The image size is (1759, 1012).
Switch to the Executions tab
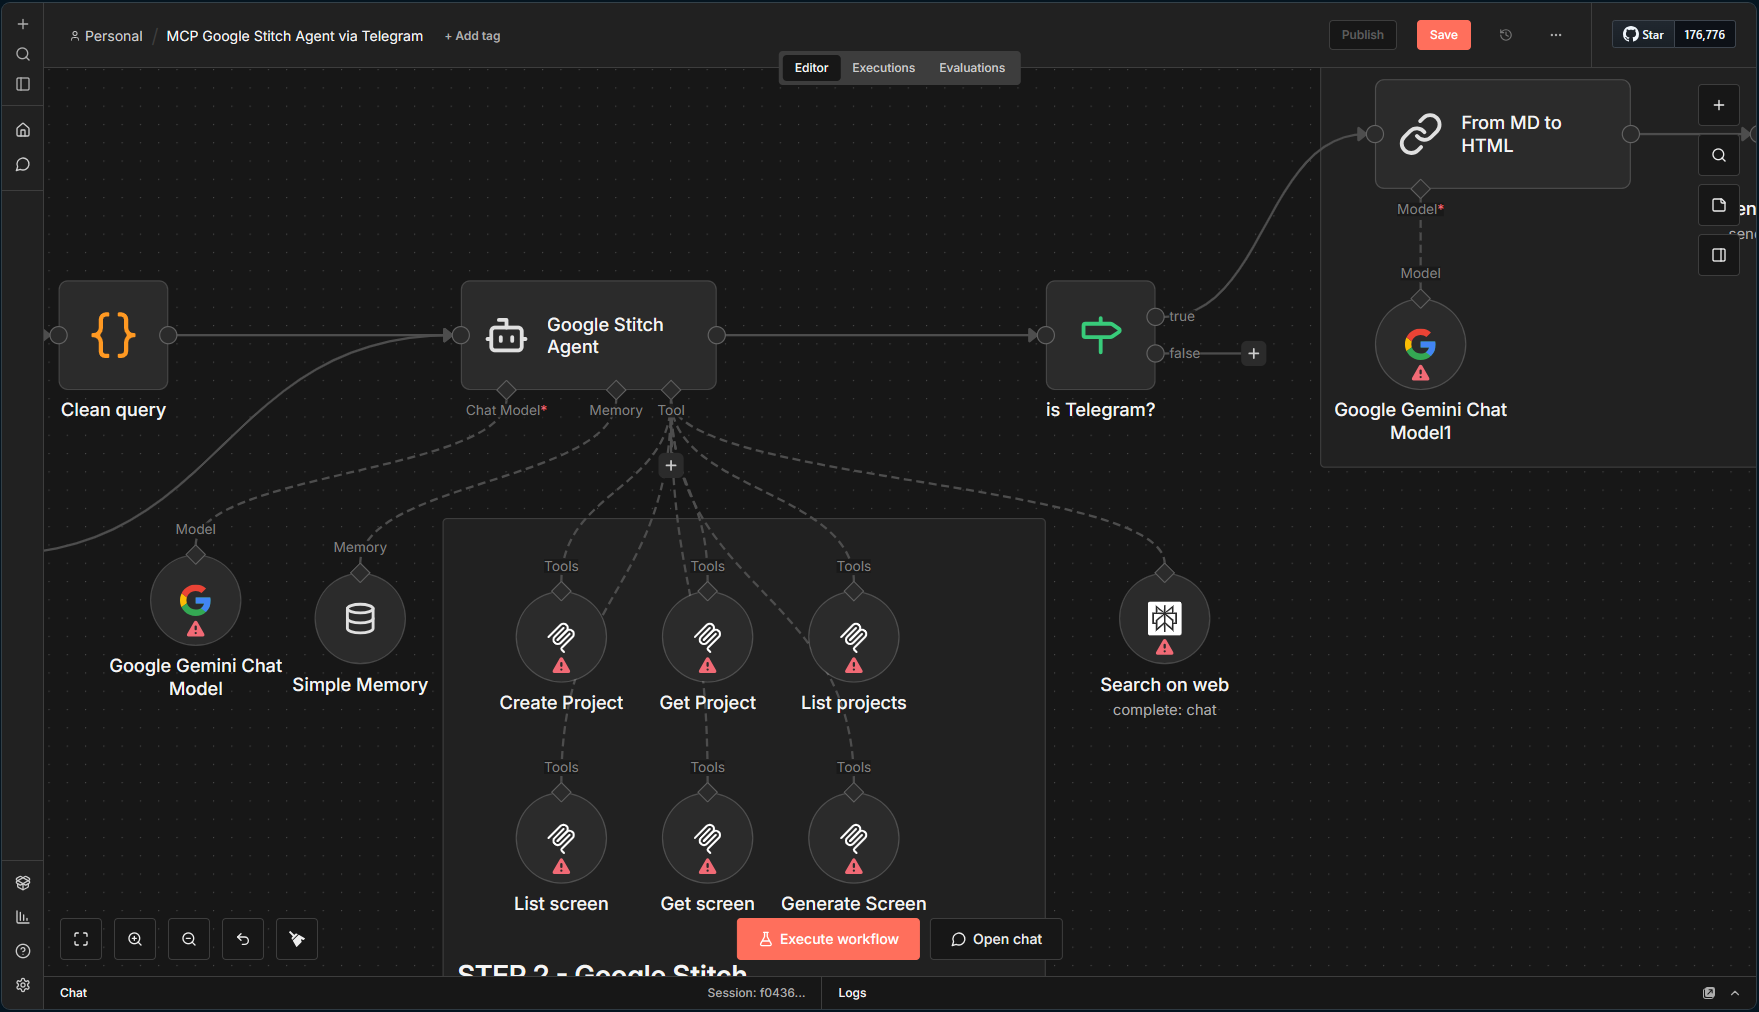point(883,67)
